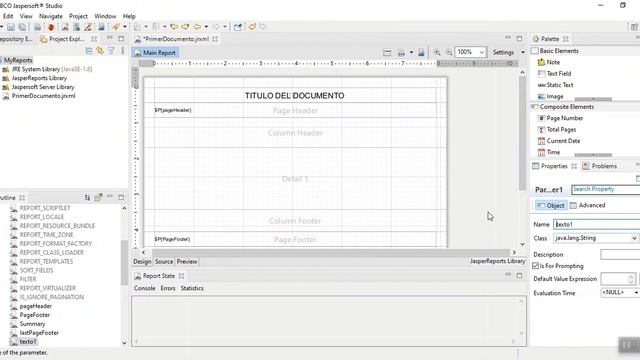This screenshot has width=640, height=360.
Task: Click the Name input field with texto1
Action: 597,224
